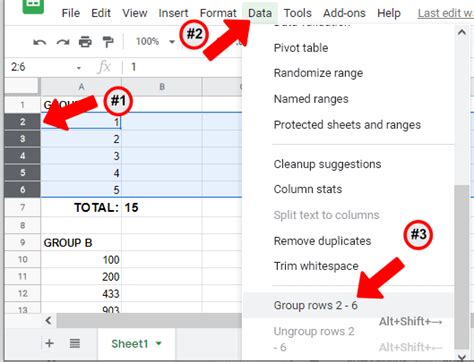Select column B header

coord(162,87)
